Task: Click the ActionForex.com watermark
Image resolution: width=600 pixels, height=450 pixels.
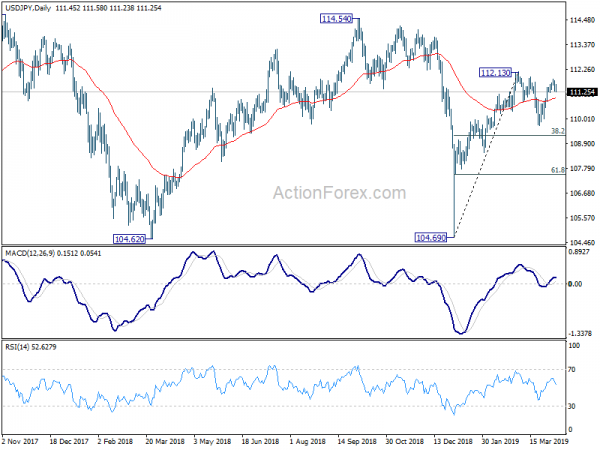Action: tap(339, 192)
